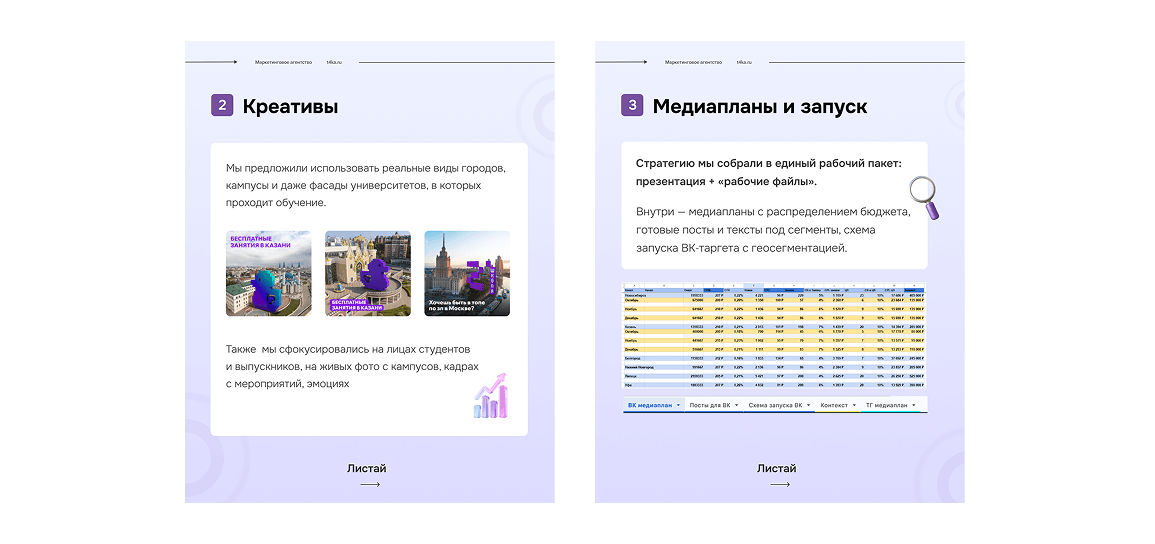Click the paragraph starting Мы предложили использовать
This screenshot has height=544, width=1155.
[366, 185]
